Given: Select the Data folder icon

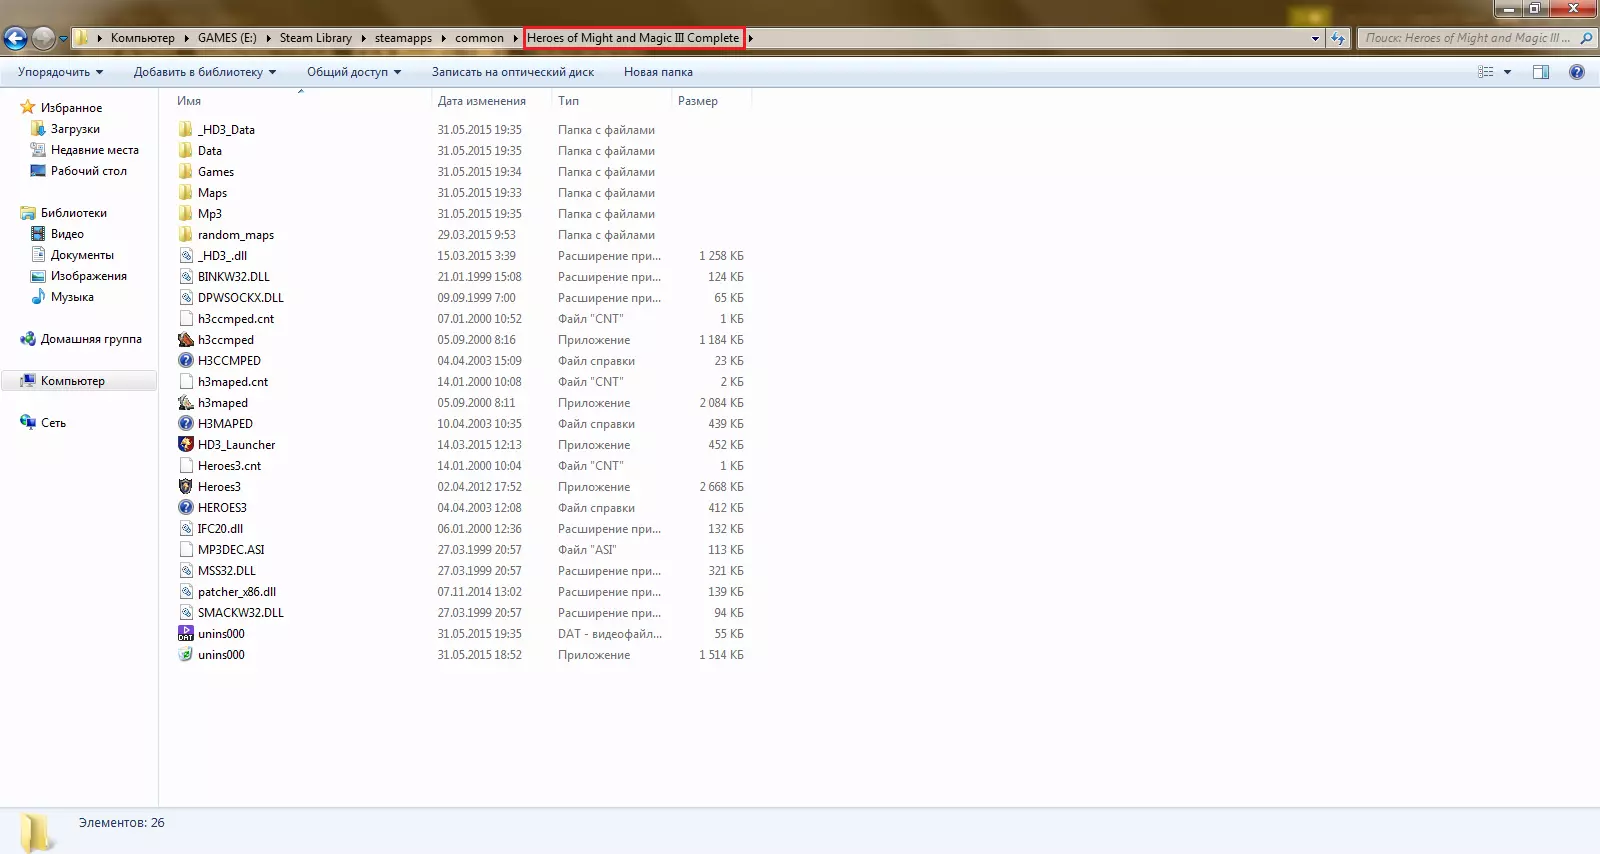Looking at the screenshot, I should click(x=186, y=150).
